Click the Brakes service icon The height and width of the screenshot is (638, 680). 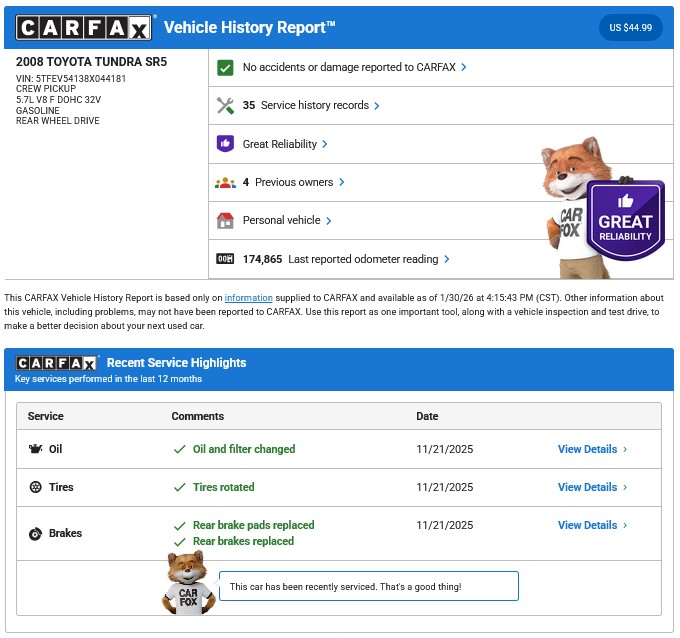[x=36, y=533]
